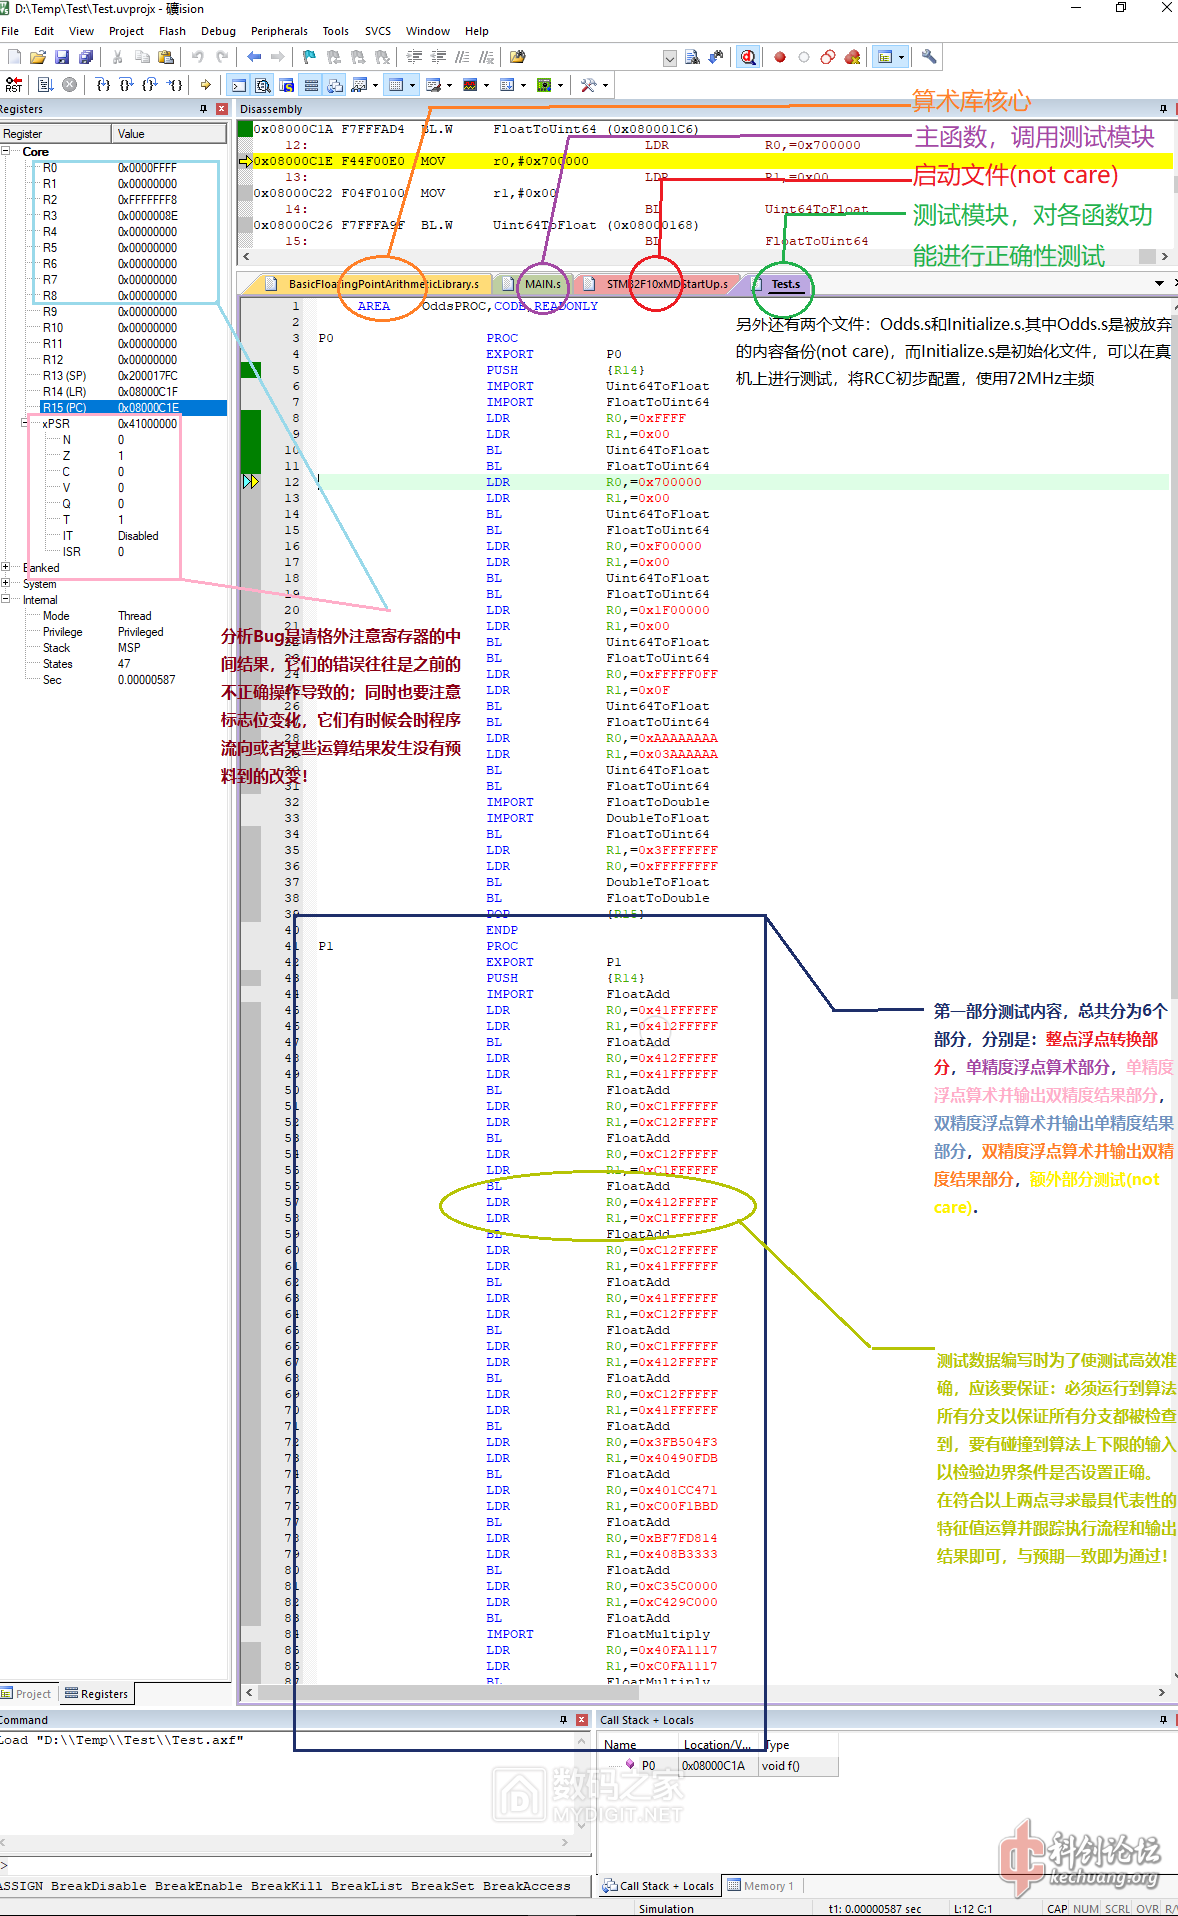Click the Start/Stop Debug Session icon

coord(747,57)
